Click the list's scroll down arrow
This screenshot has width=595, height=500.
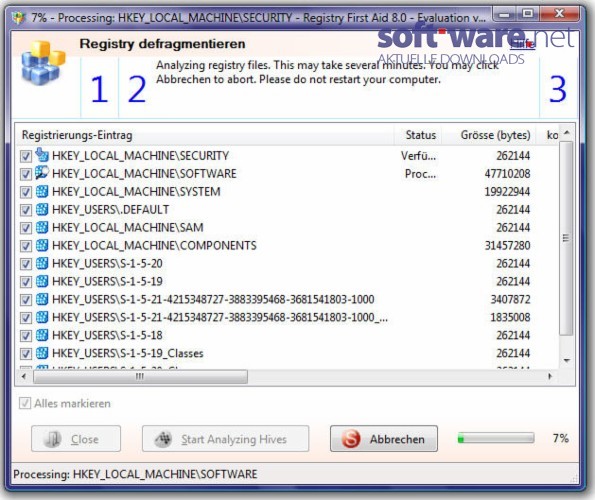tap(567, 360)
